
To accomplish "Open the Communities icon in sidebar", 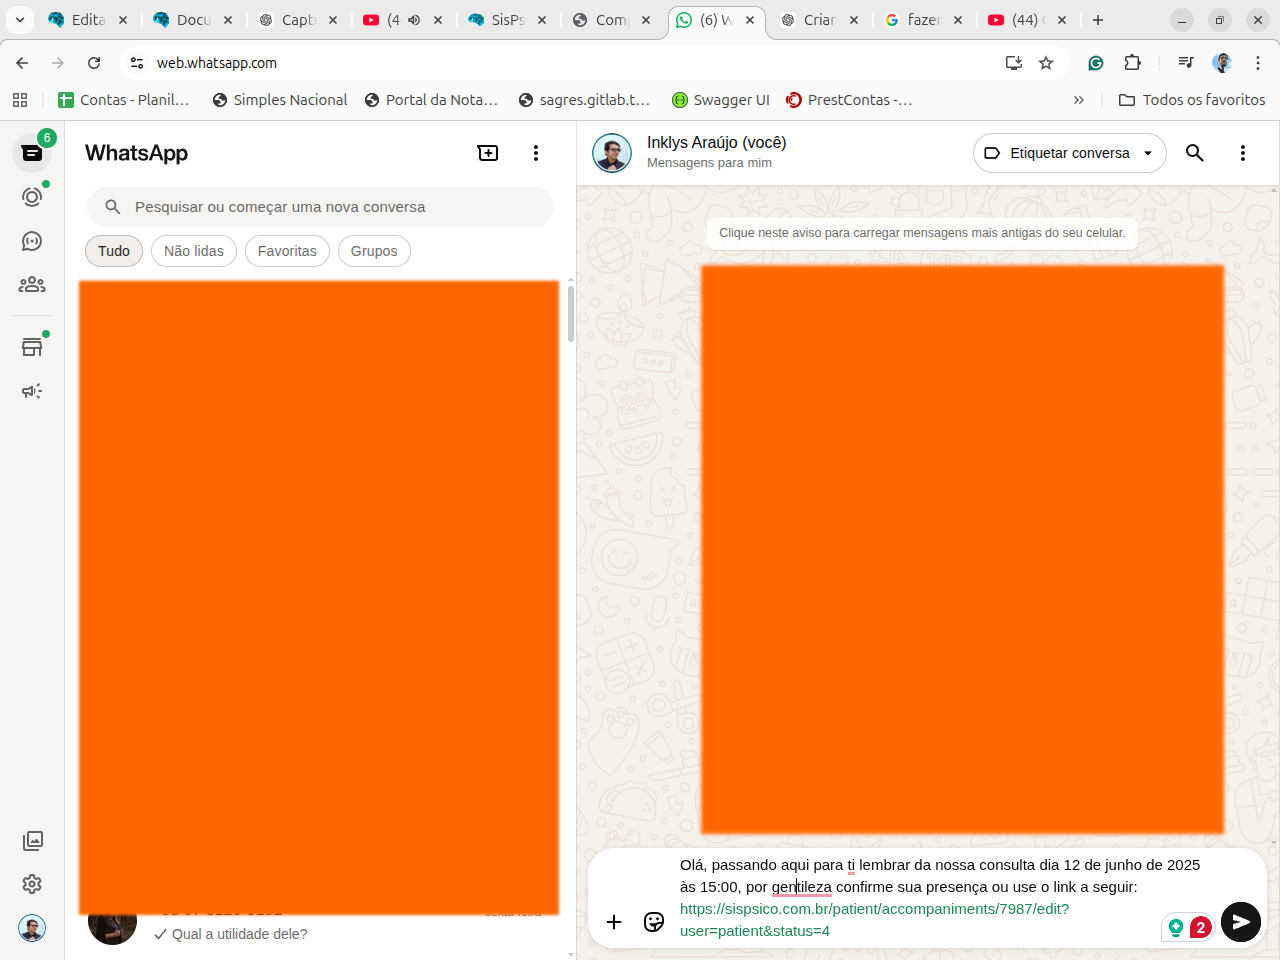I will [32, 285].
